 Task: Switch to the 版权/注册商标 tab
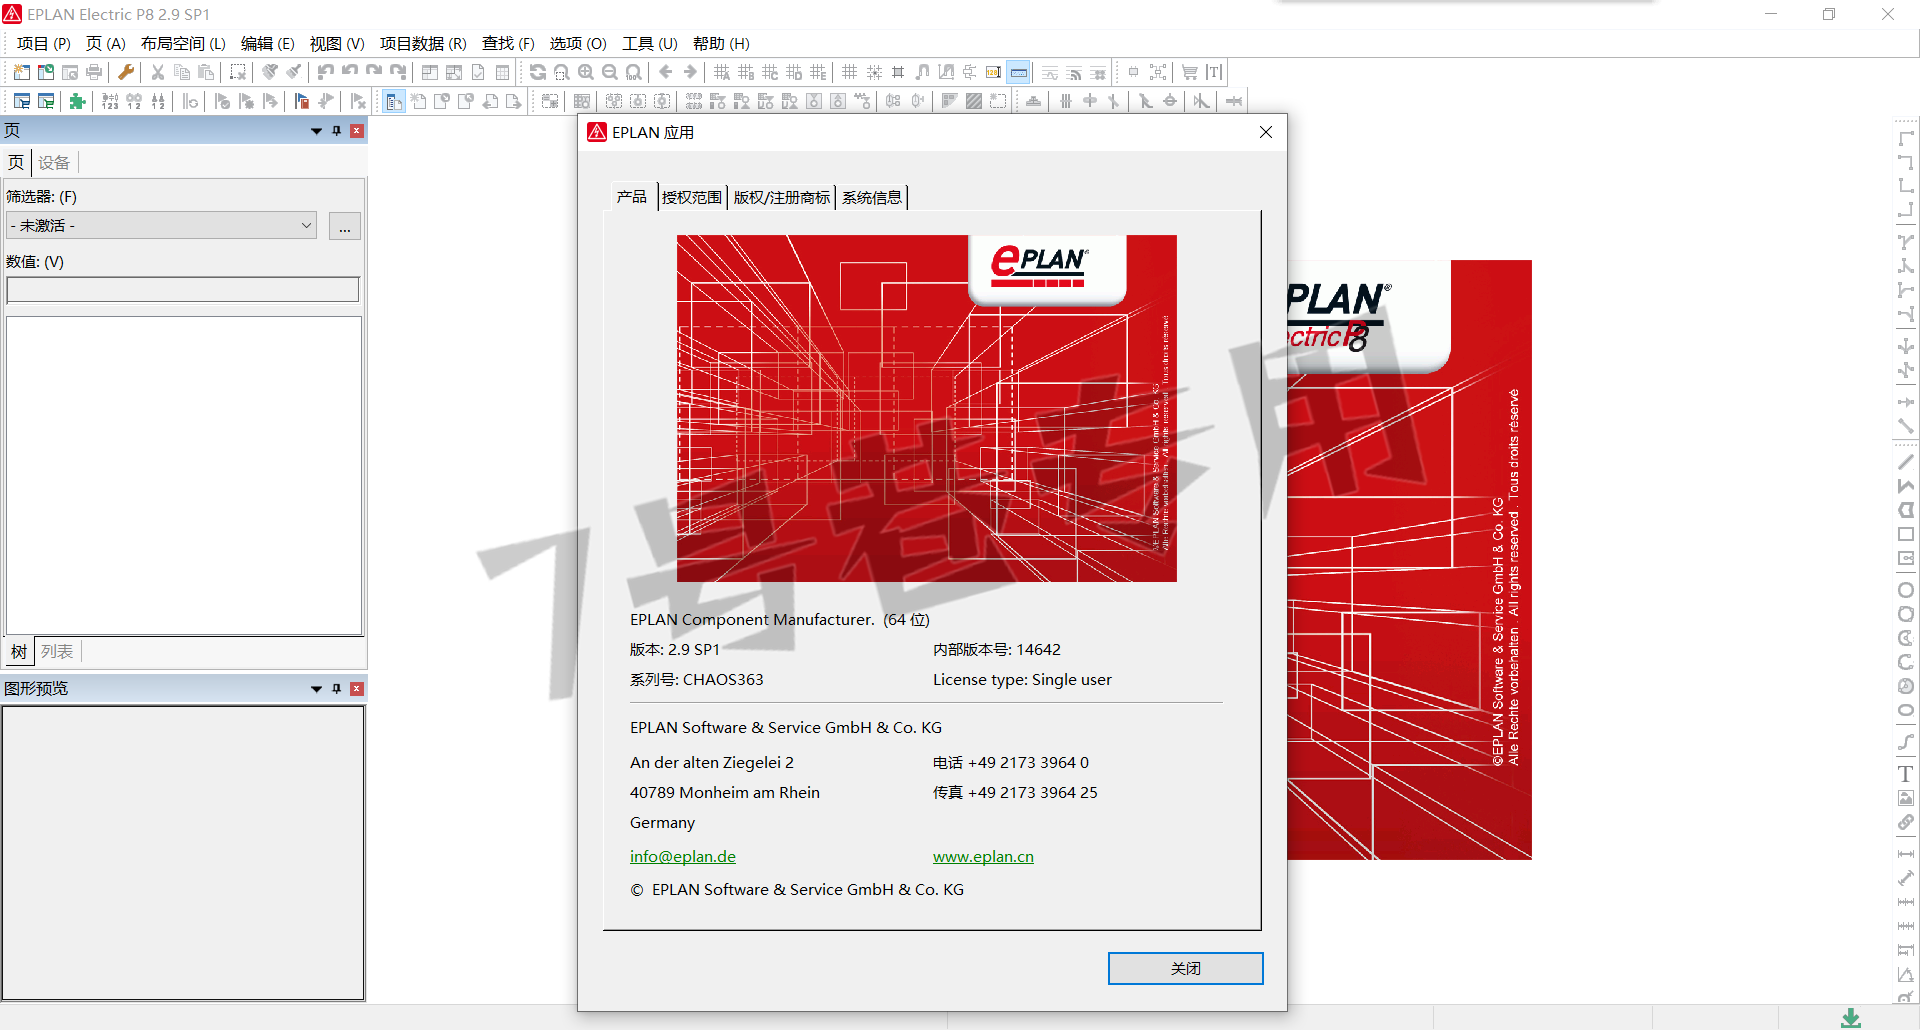coord(782,198)
